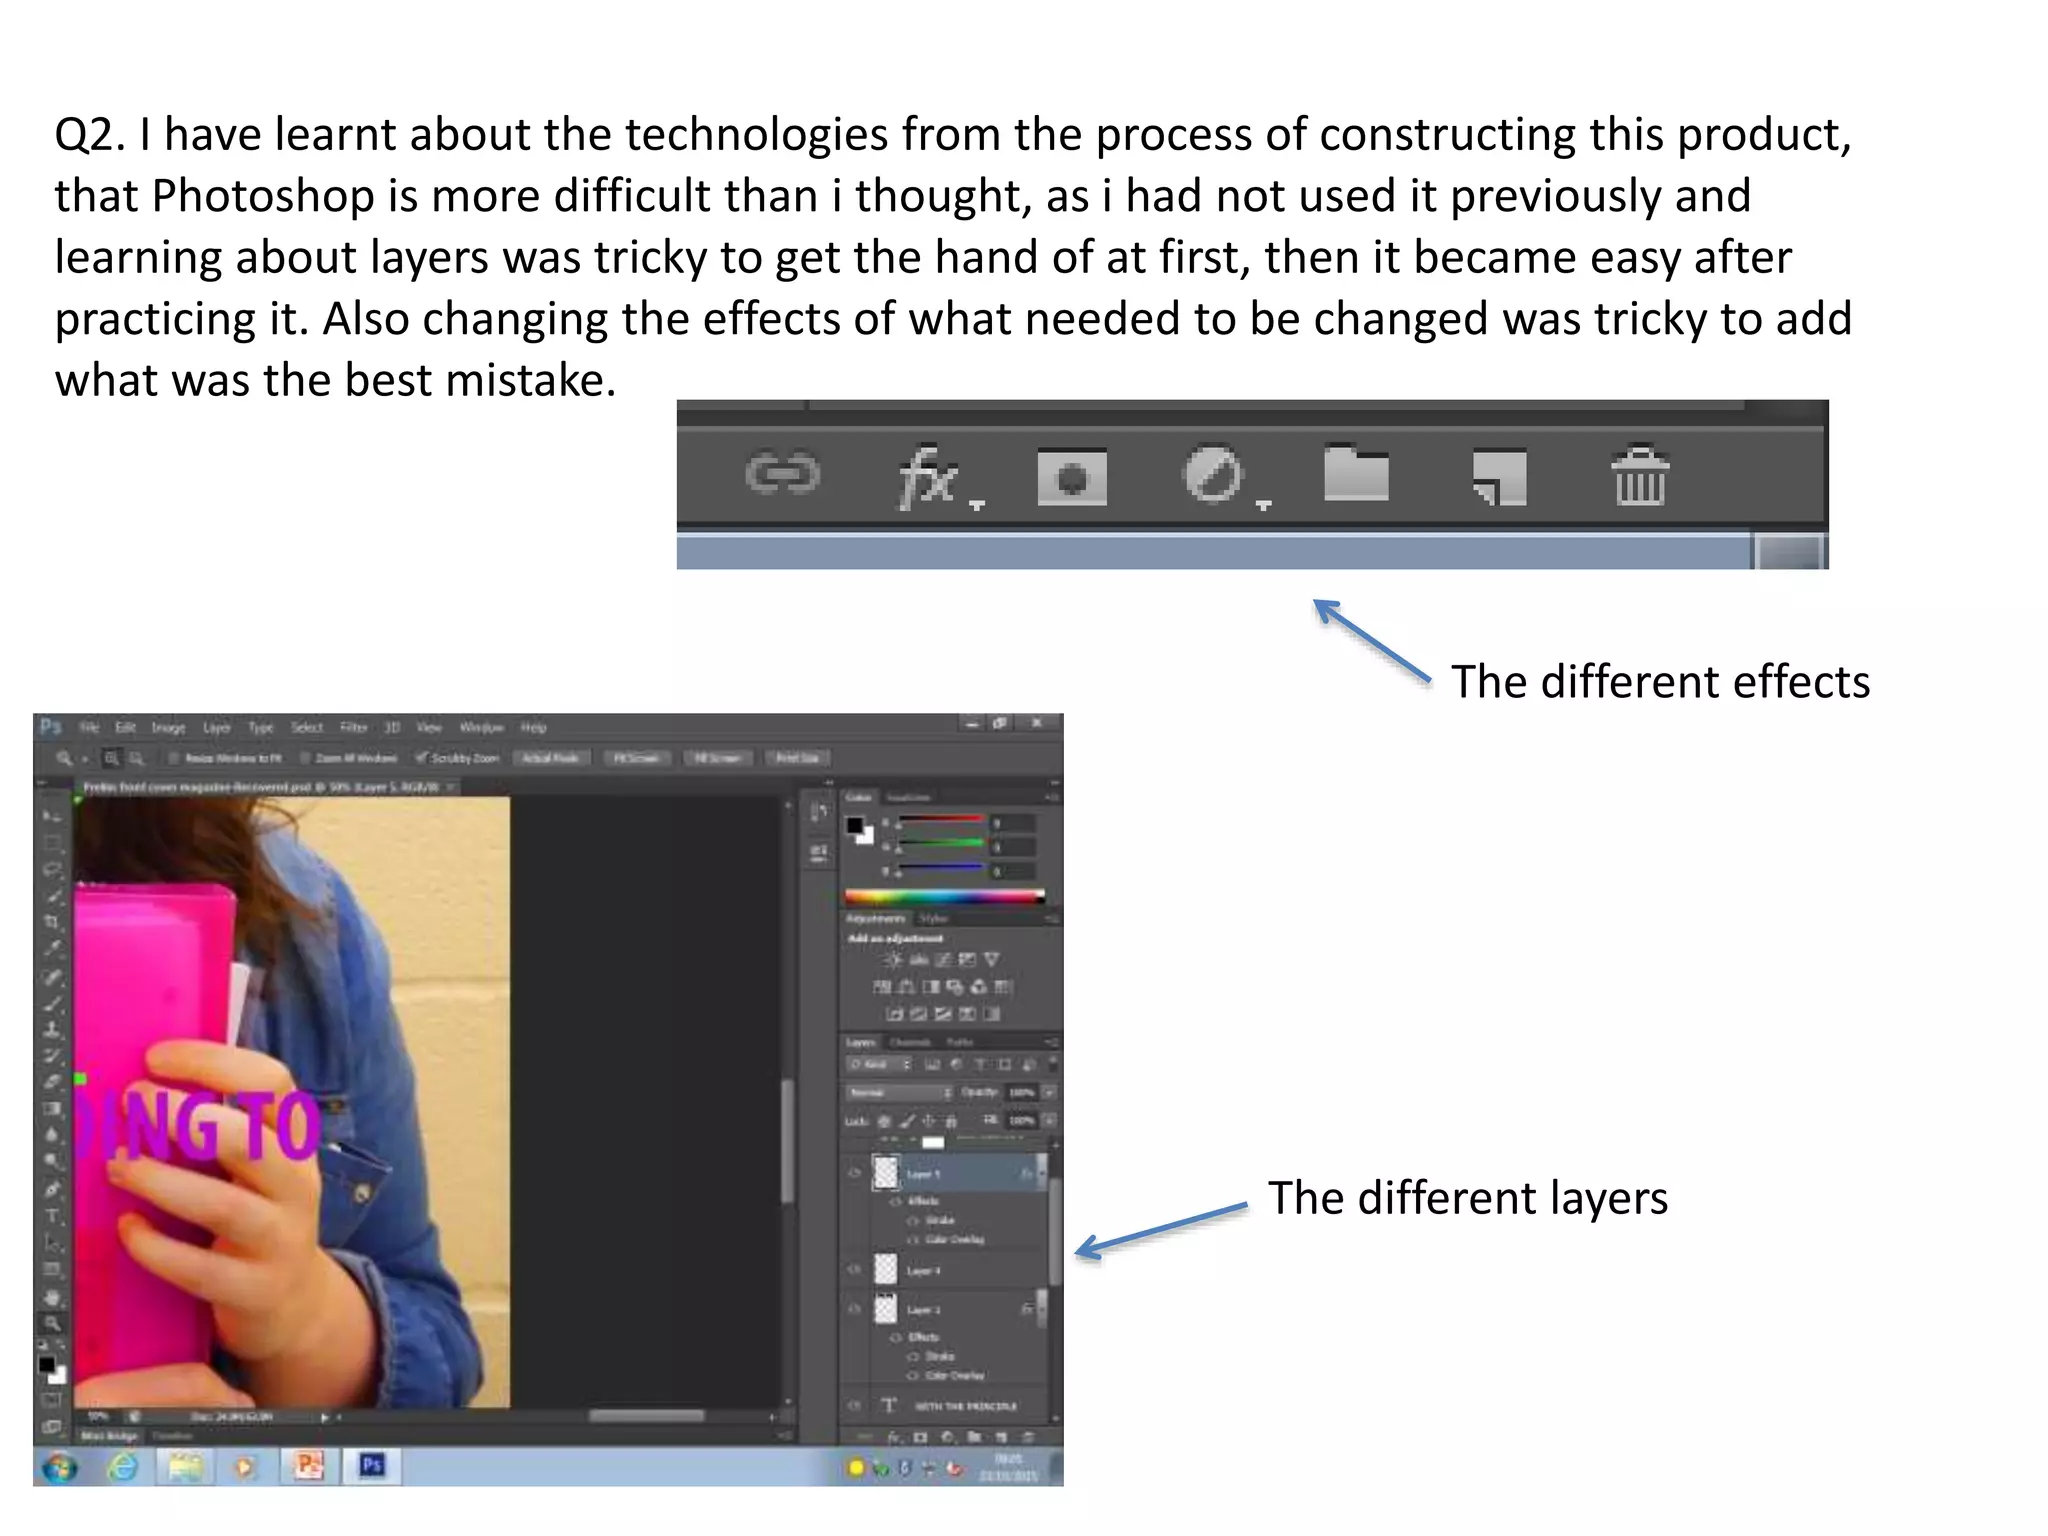This screenshot has width=2048, height=1536.
Task: Open the Normal blend mode dropdown
Action: (900, 1092)
